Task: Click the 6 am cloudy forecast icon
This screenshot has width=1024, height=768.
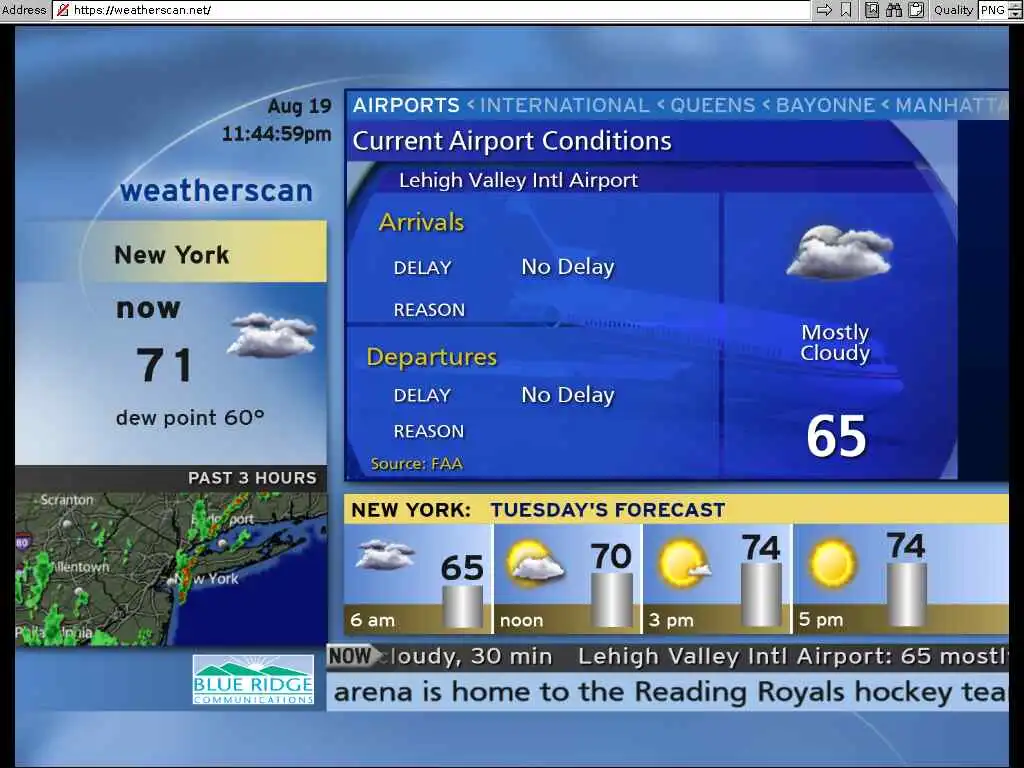Action: click(x=385, y=555)
